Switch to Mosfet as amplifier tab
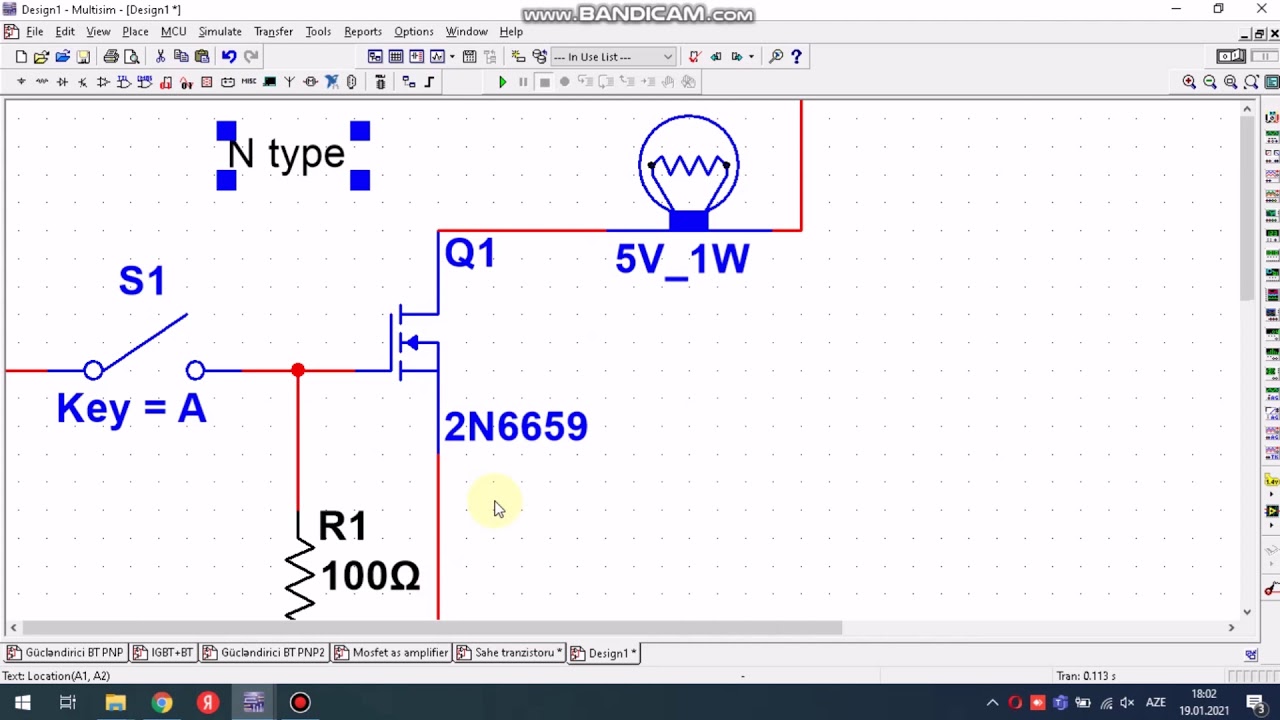1280x720 pixels. [391, 653]
